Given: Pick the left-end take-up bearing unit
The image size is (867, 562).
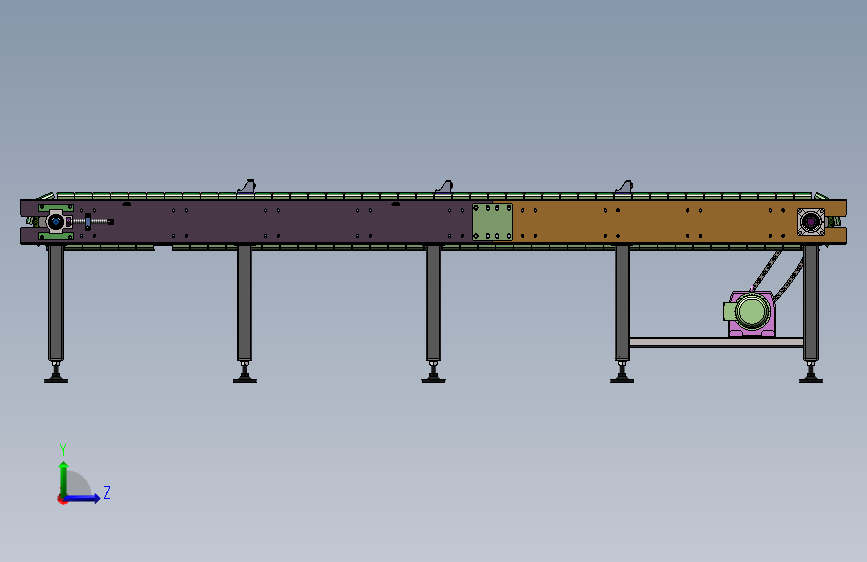Looking at the screenshot, I should 55,222.
